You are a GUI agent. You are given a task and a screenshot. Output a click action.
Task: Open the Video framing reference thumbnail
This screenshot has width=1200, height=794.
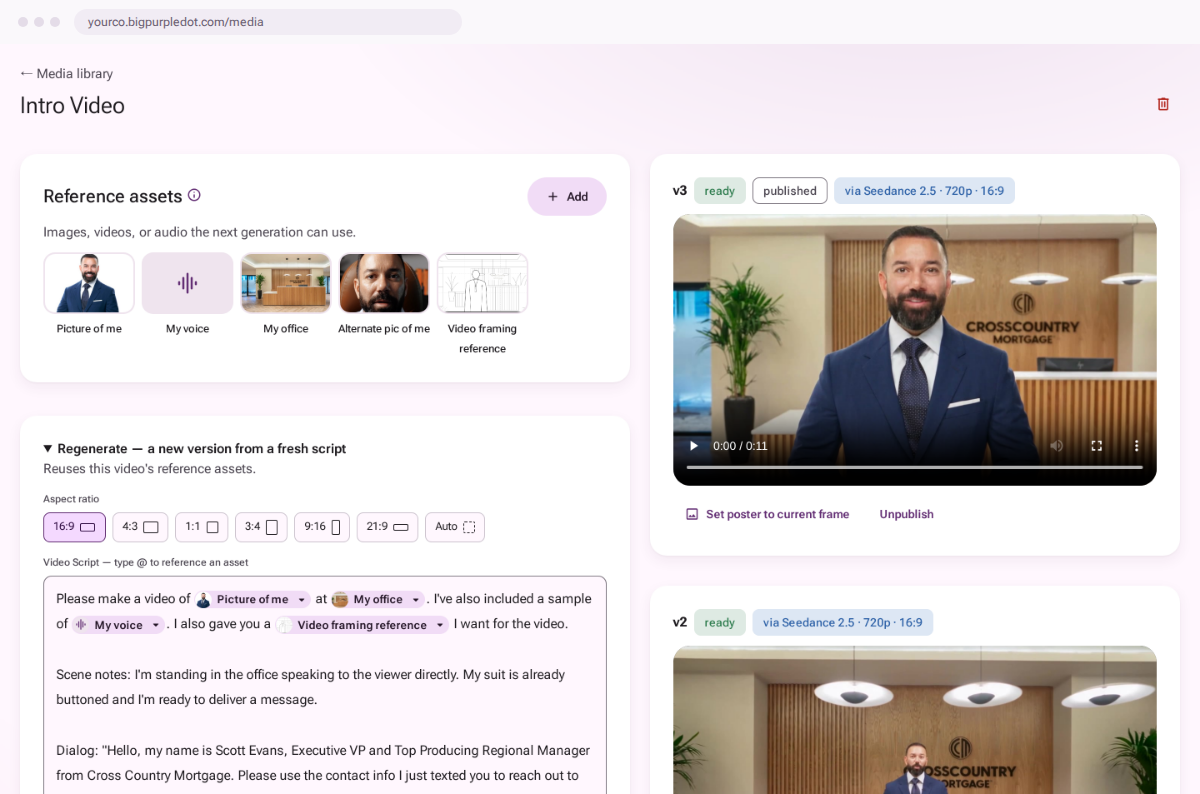pos(482,283)
